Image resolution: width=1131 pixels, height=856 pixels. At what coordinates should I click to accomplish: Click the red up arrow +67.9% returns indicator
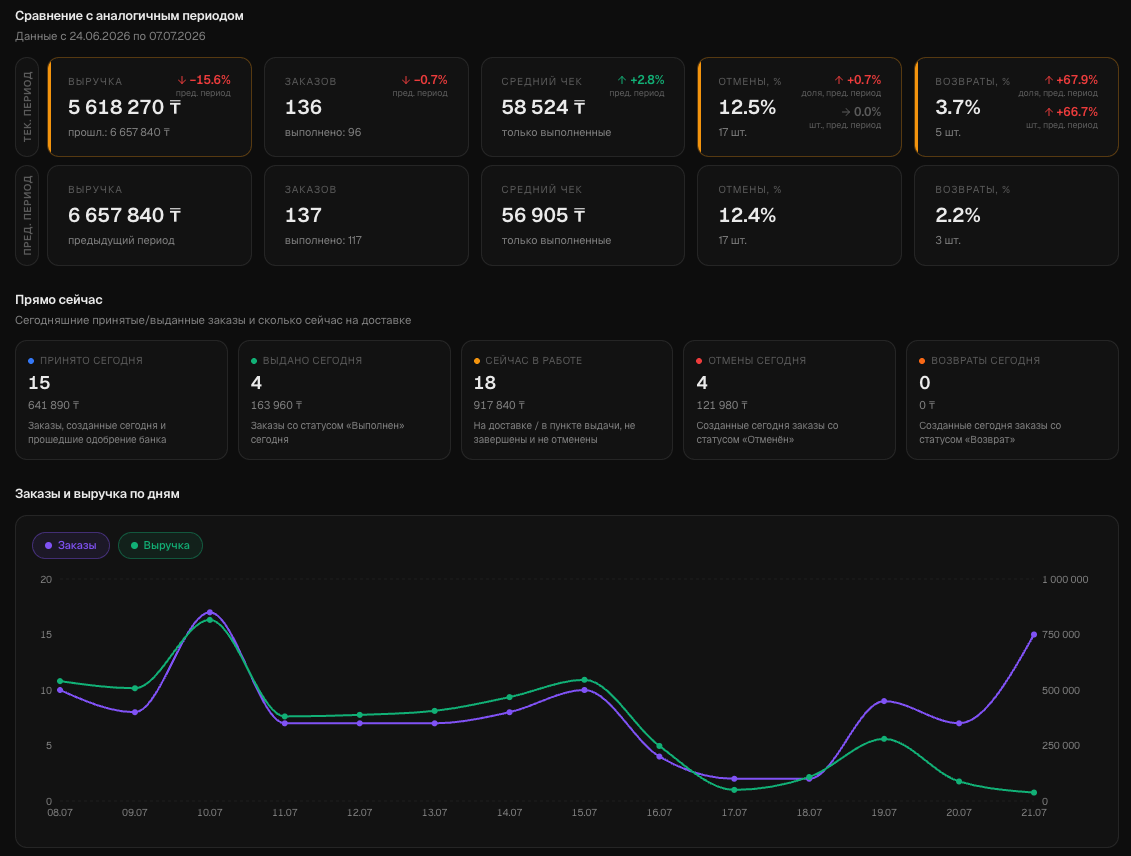point(1071,80)
